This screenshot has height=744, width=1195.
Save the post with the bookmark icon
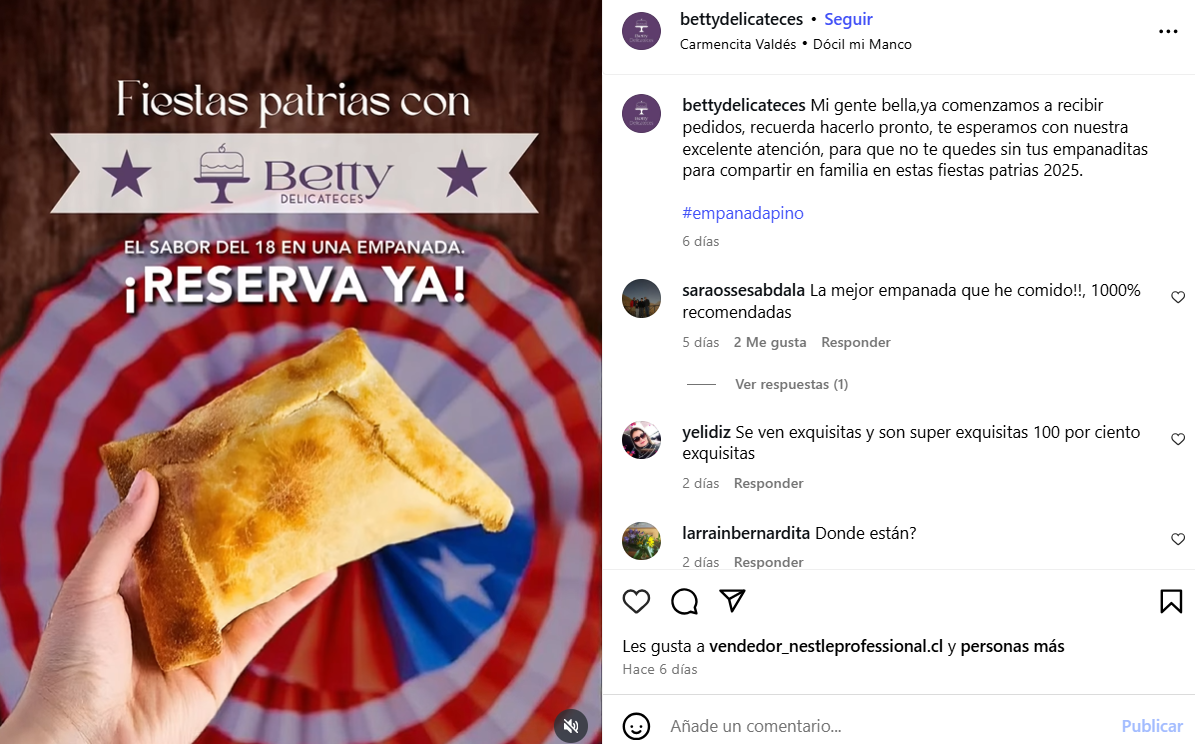(x=1171, y=601)
